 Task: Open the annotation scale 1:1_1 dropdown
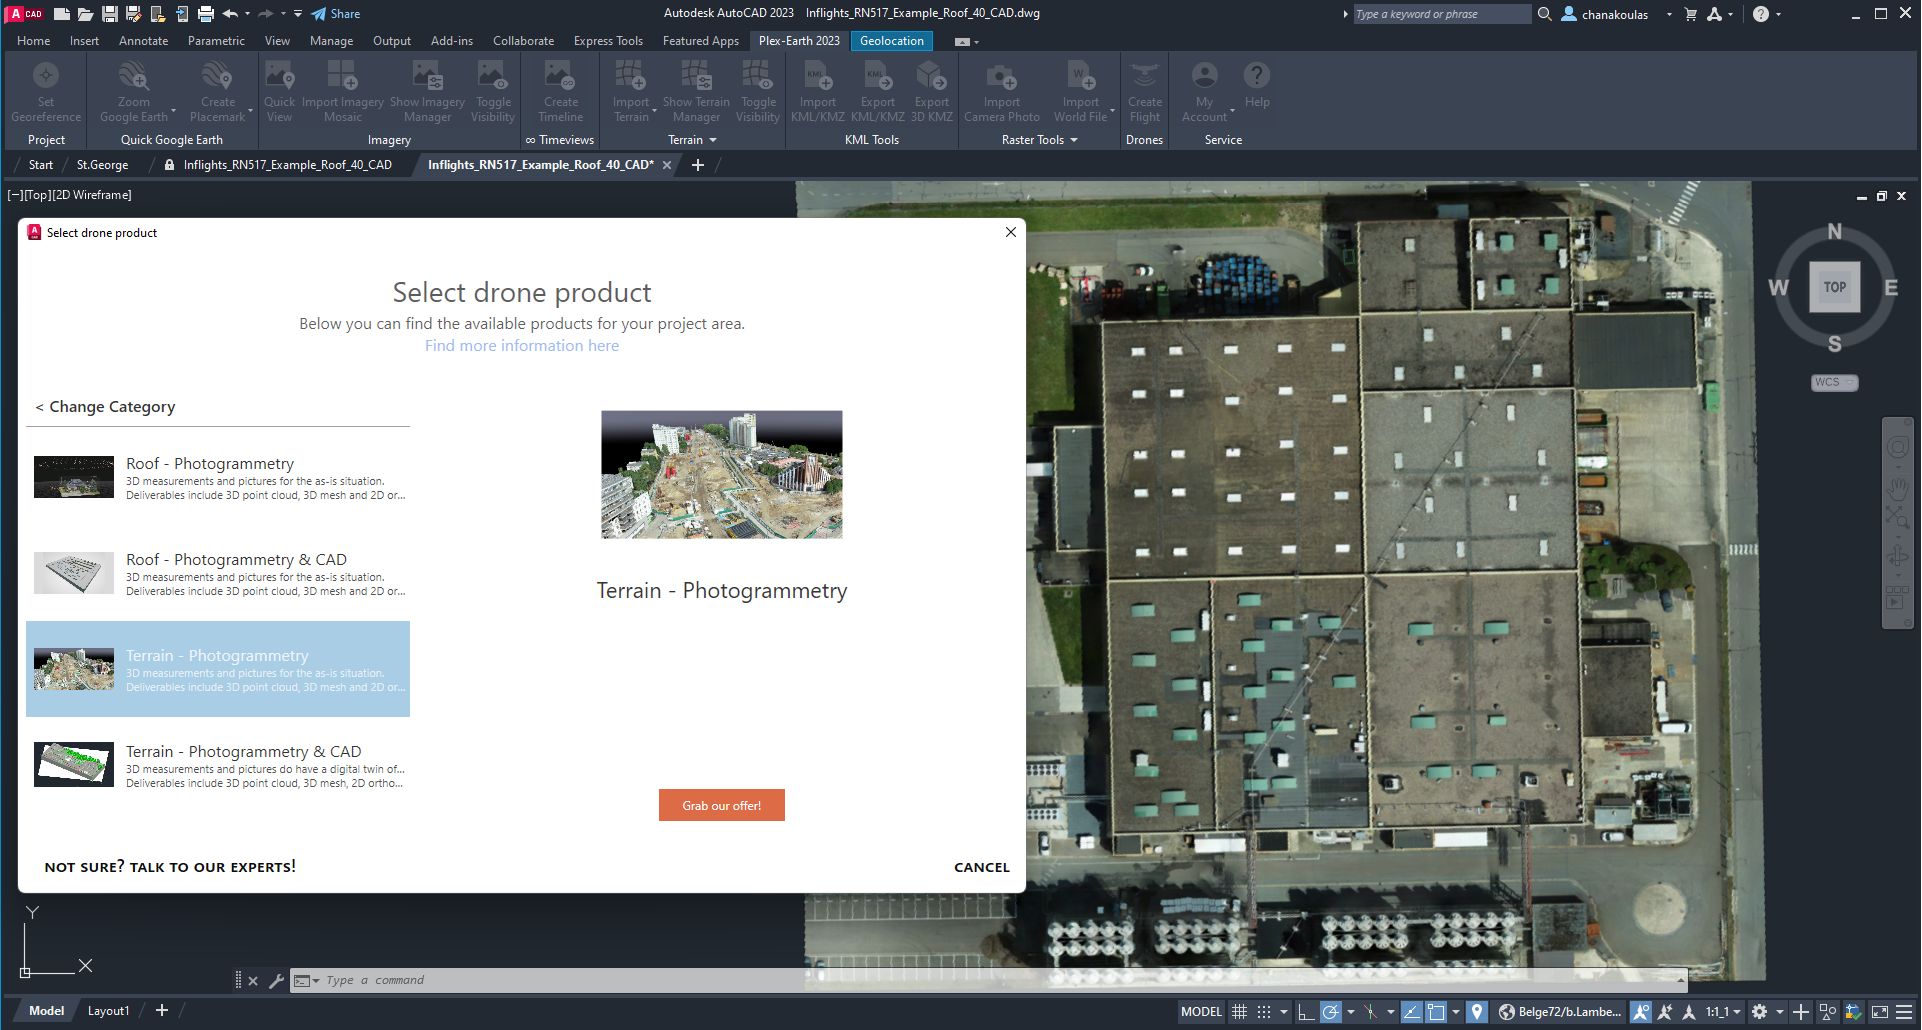1724,1012
